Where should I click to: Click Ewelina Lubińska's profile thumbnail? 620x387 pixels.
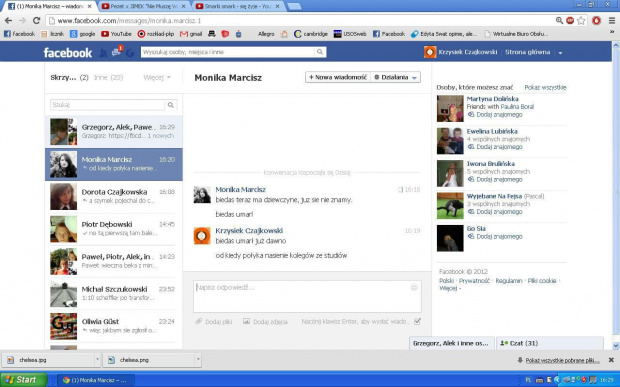450,141
